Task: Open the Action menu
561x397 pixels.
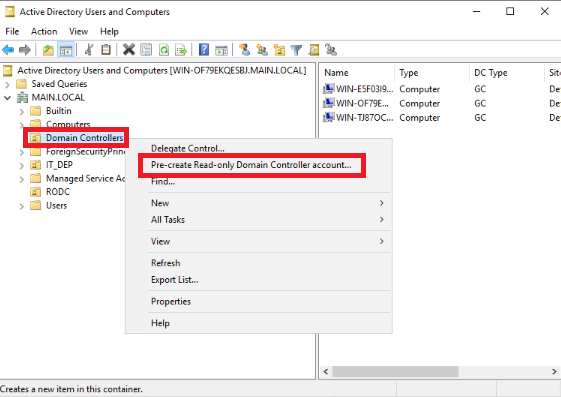Action: click(x=44, y=31)
